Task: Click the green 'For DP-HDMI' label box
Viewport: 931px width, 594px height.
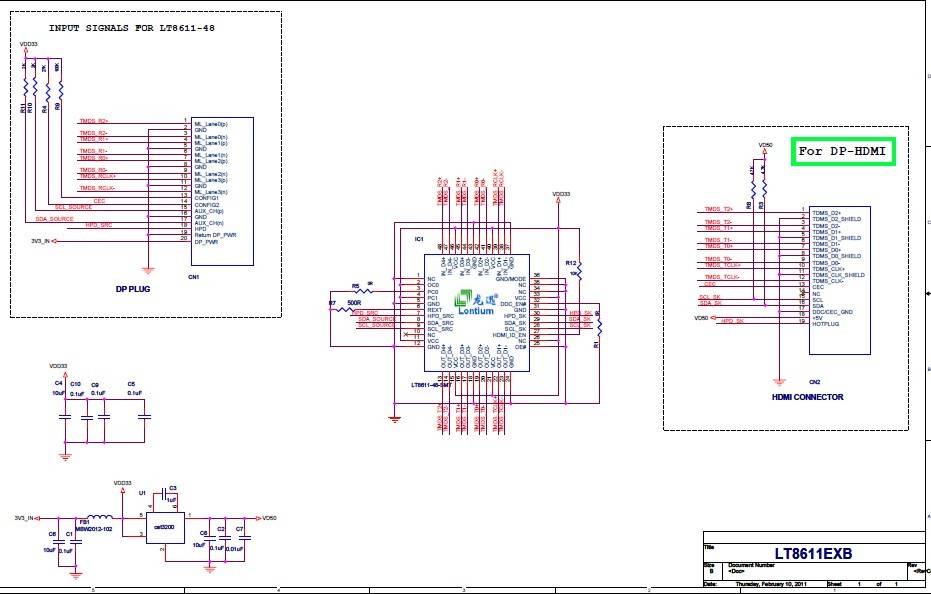Action: 842,151
